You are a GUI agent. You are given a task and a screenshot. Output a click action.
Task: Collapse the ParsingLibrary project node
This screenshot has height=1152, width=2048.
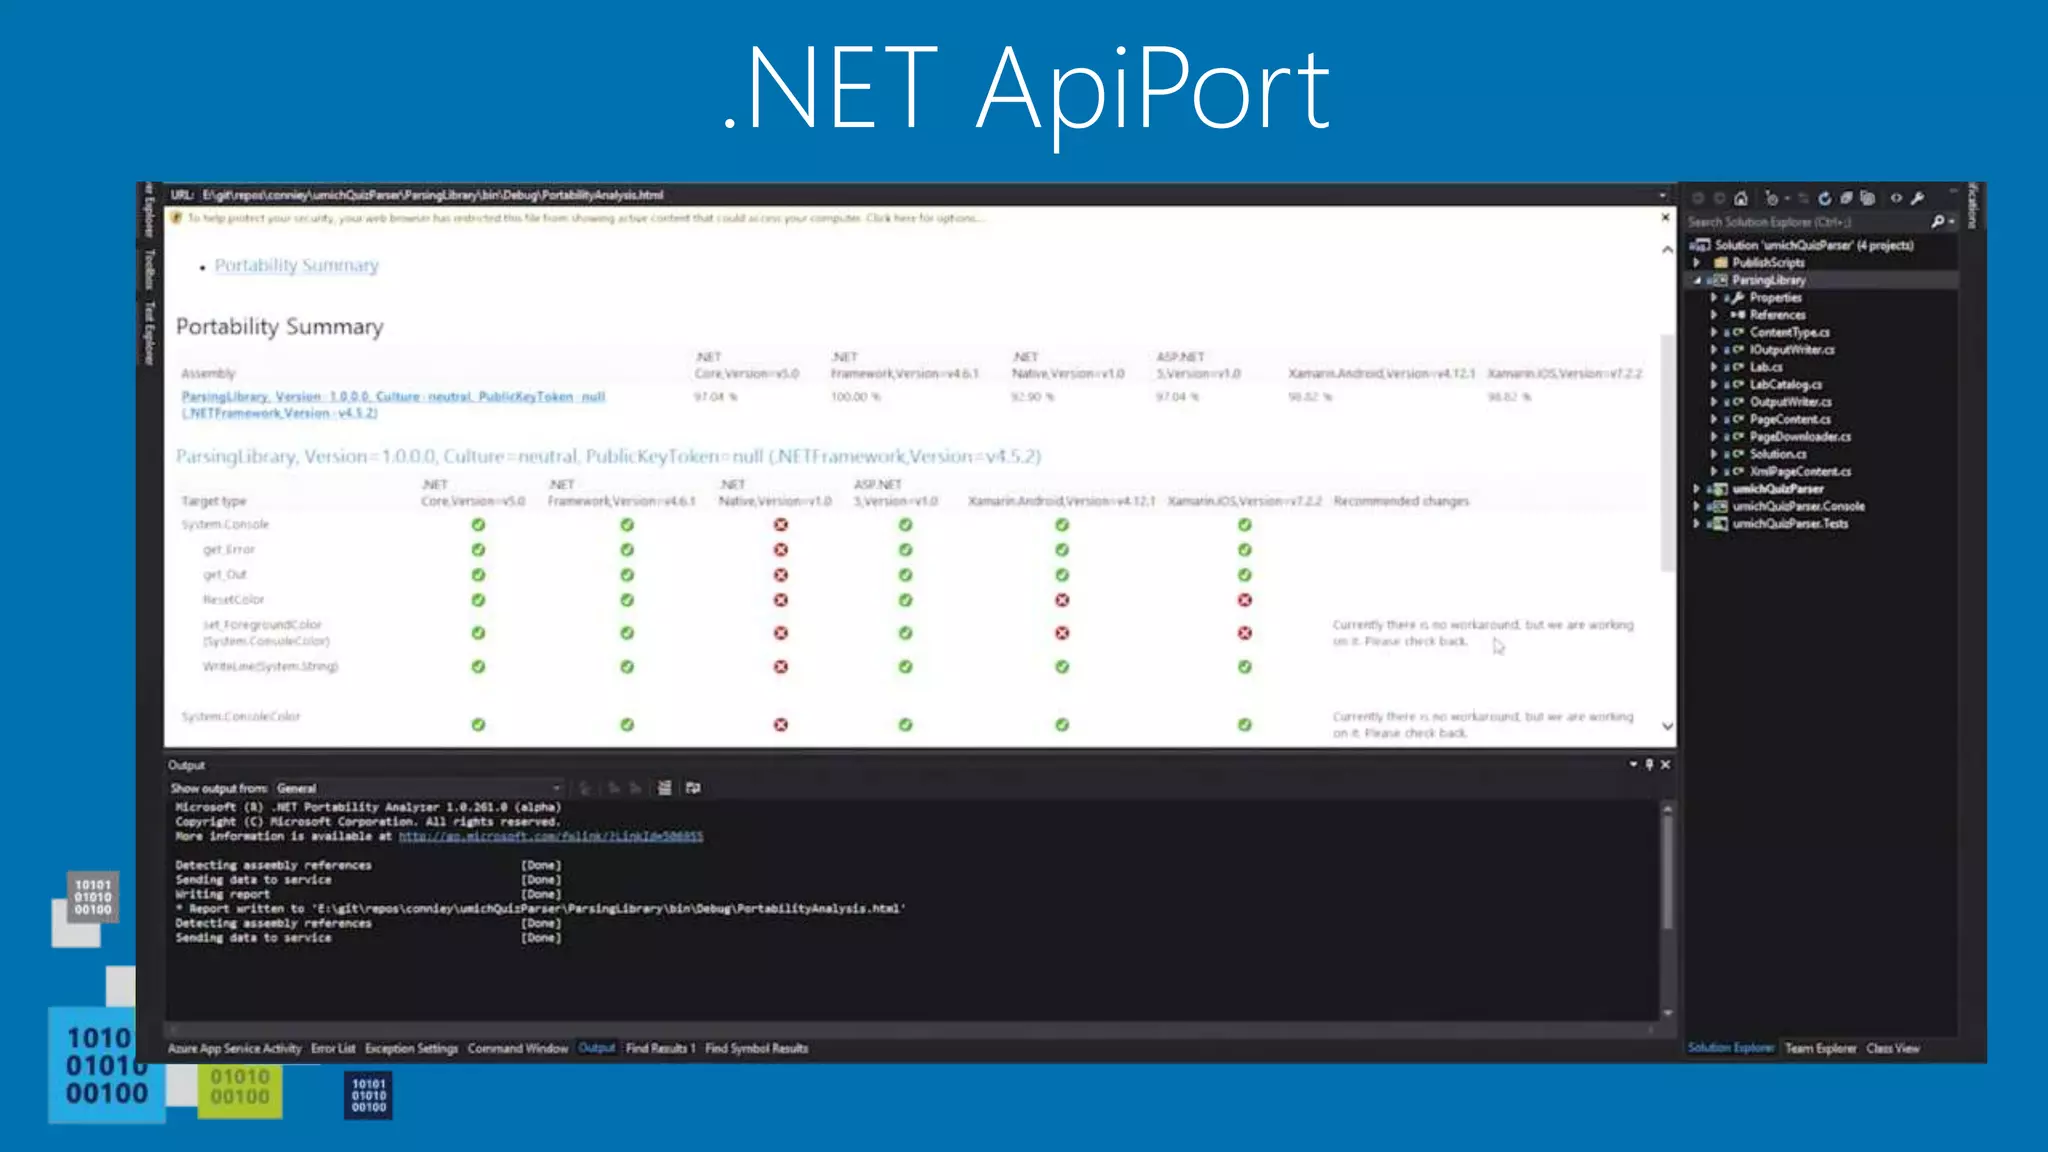1697,281
